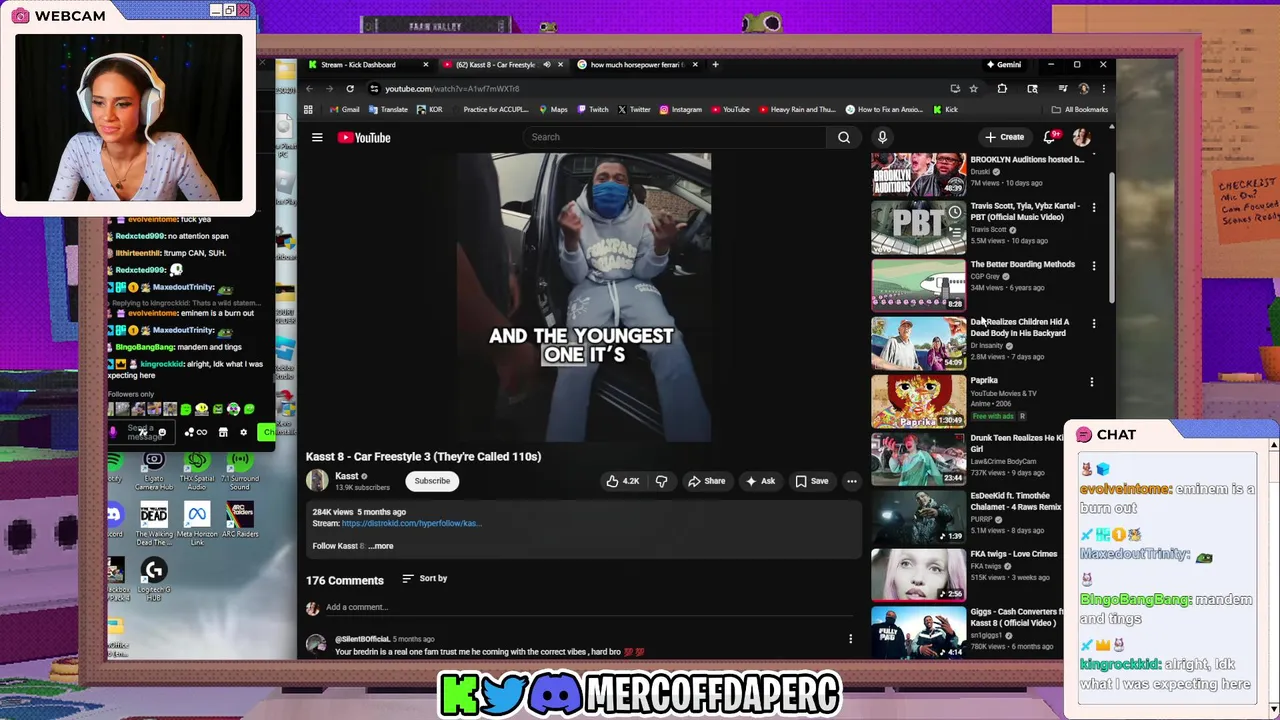
Task: Subscribe to the Kasst channel
Action: pyautogui.click(x=432, y=481)
